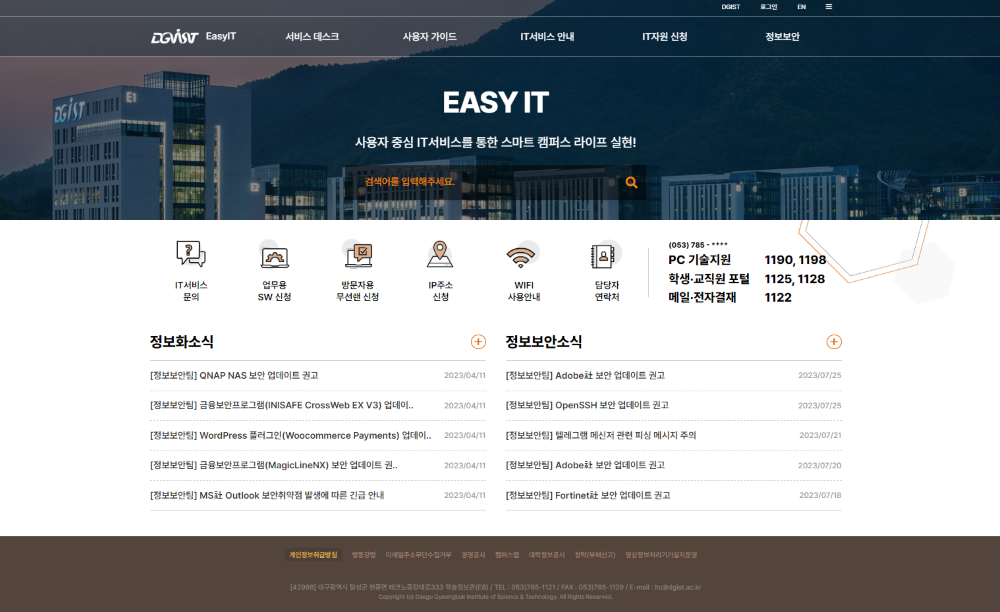The width and height of the screenshot is (1000, 612).
Task: Open the 정보보안 menu item
Action: [780, 36]
